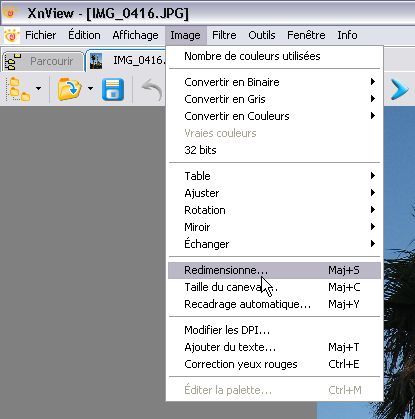The height and width of the screenshot is (419, 415).
Task: Open dropdown arrow next to open folder icon
Action: pos(90,89)
